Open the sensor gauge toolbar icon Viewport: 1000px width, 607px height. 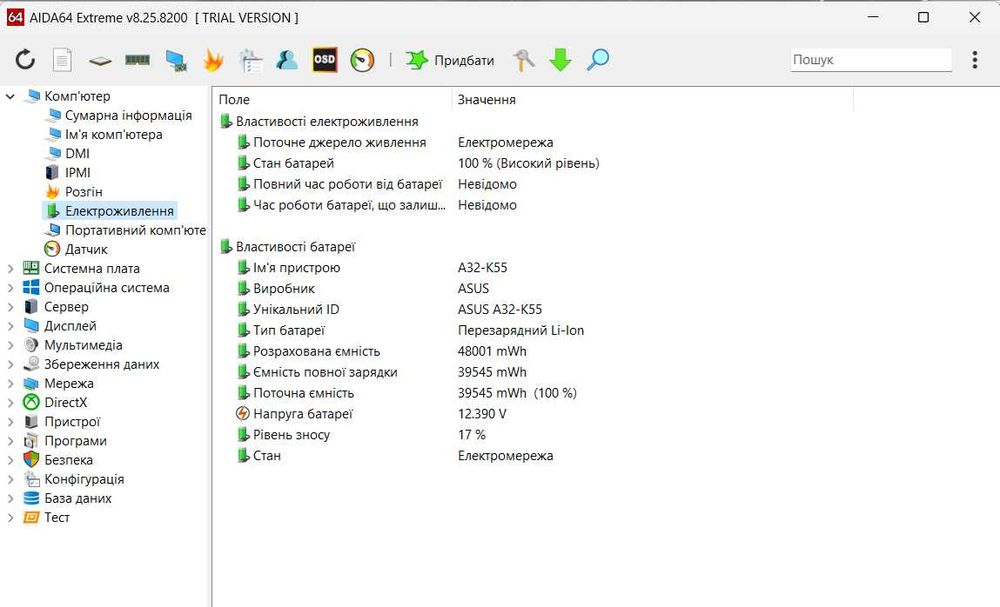click(x=362, y=61)
